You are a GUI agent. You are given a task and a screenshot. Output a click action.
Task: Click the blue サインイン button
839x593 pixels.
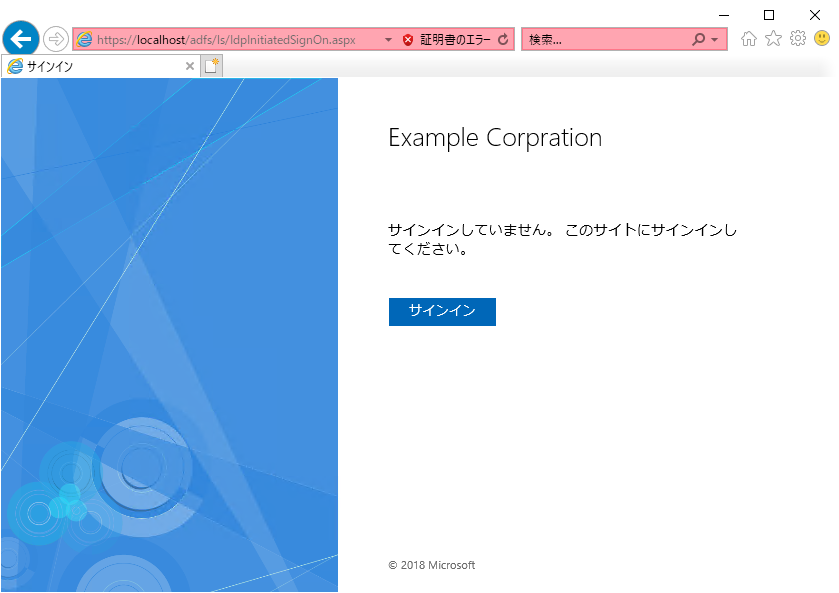coord(442,311)
